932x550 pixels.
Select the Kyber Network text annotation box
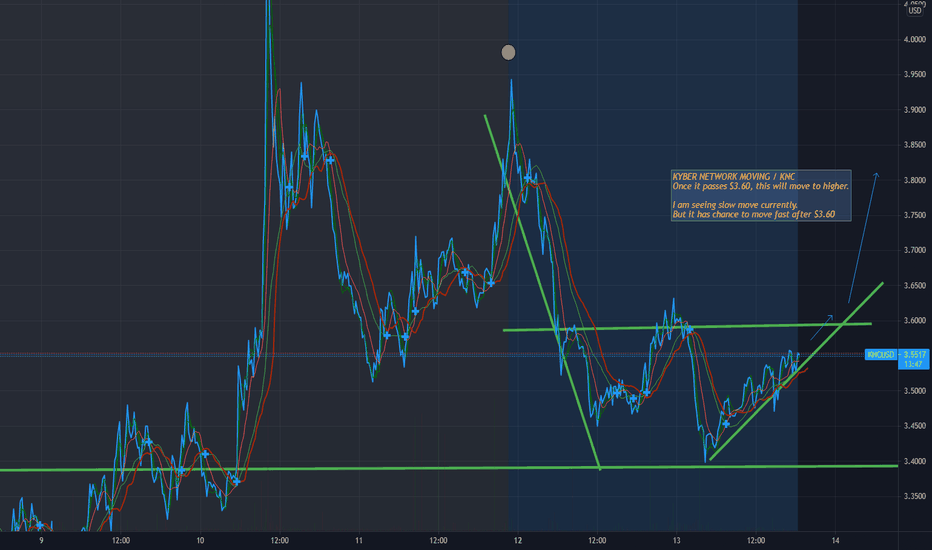pos(761,196)
